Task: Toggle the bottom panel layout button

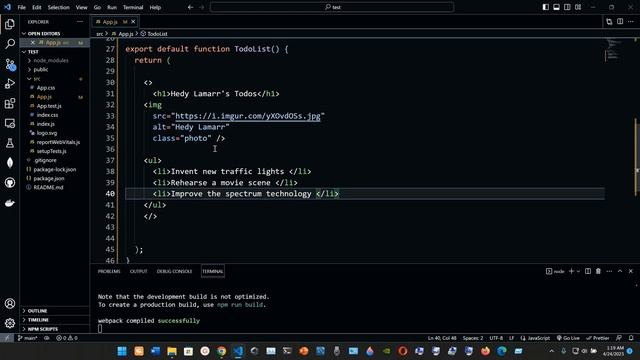Action: pos(556,7)
